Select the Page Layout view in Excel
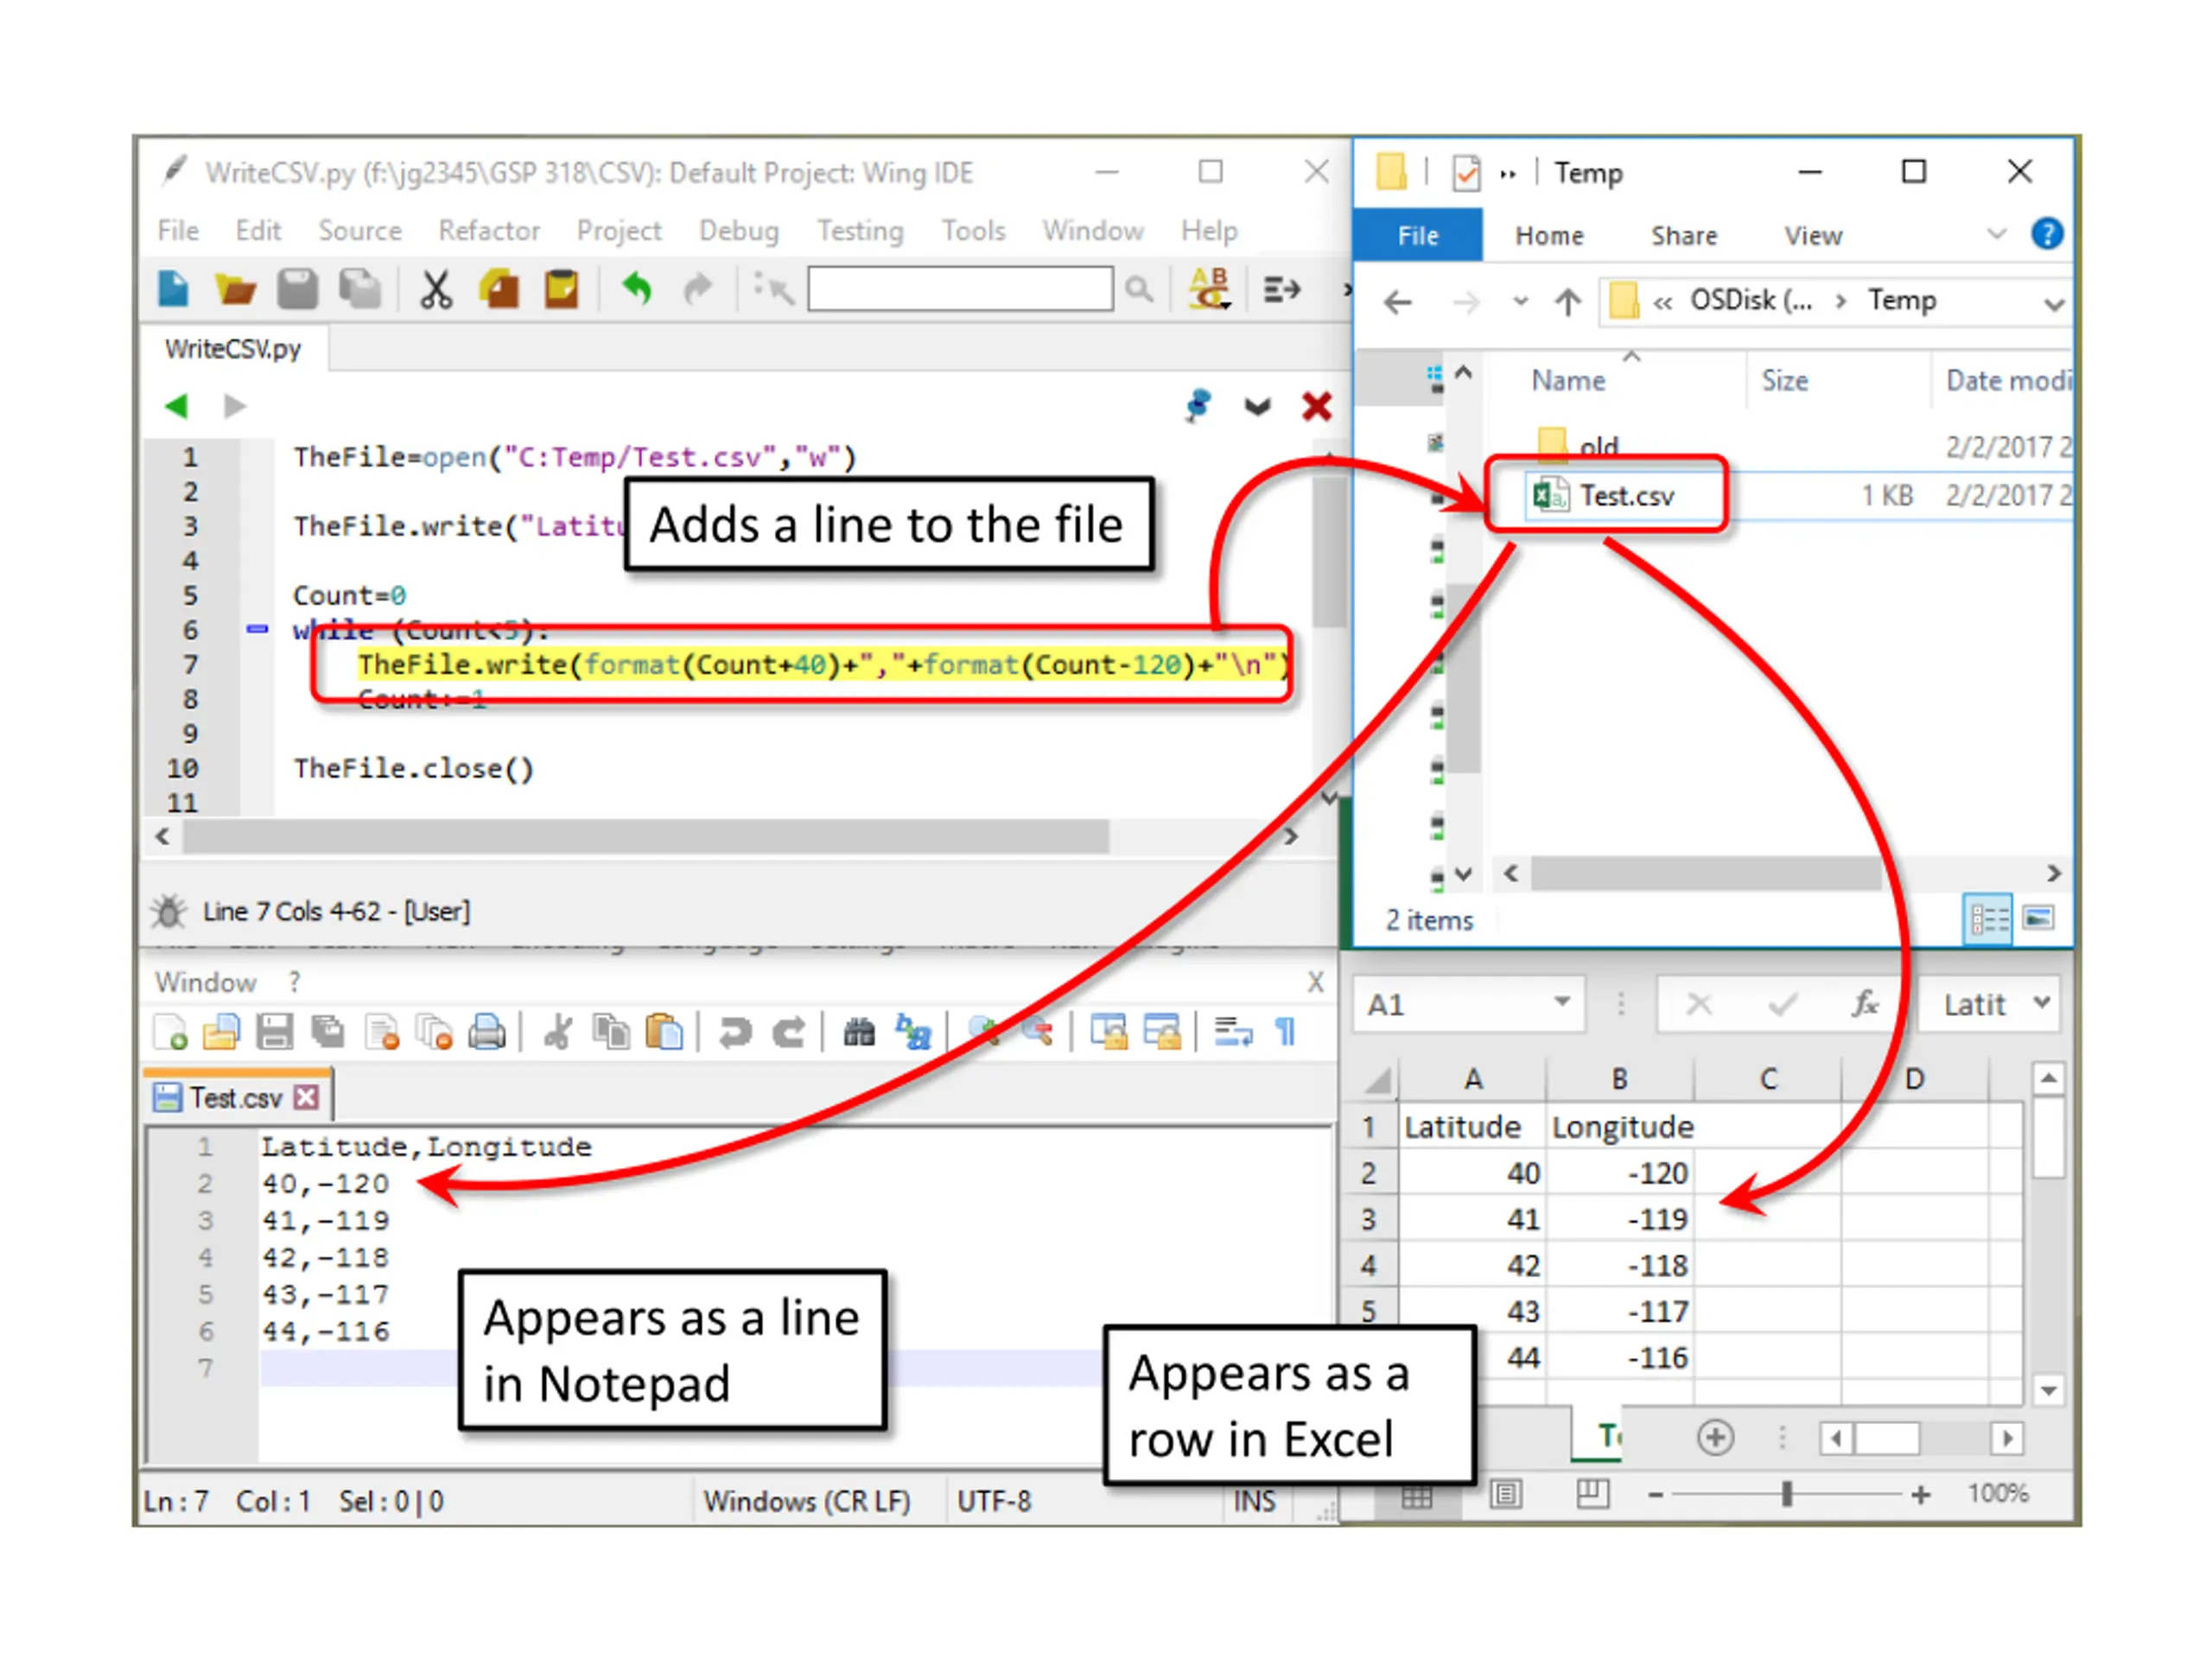Screen dimensions: 2212x1659 (1505, 1495)
